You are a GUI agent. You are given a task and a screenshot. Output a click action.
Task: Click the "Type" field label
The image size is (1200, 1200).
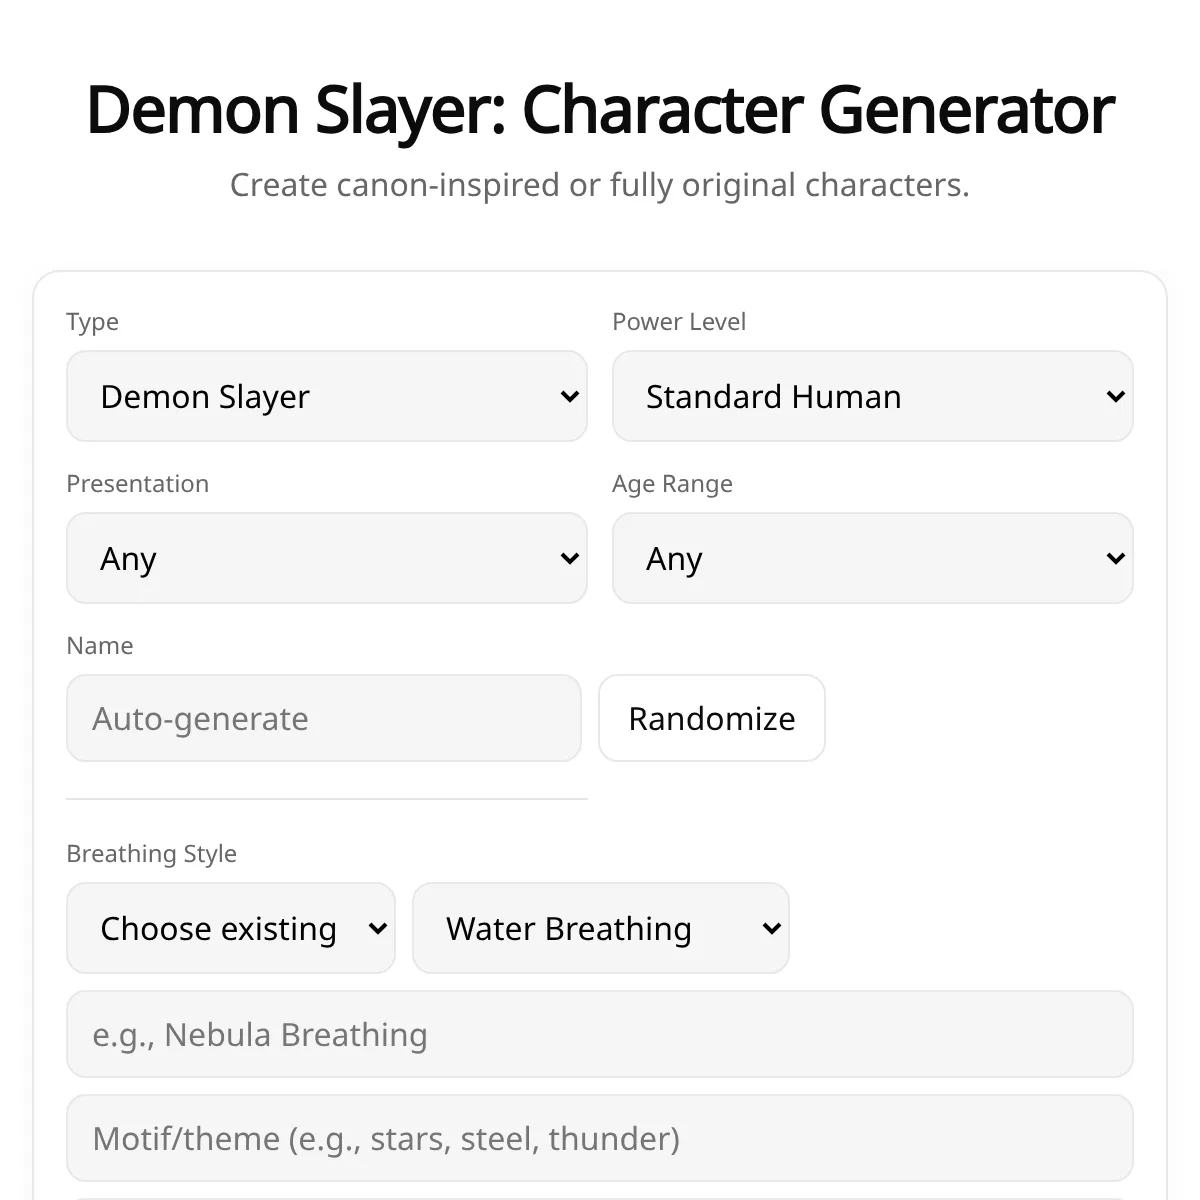(92, 322)
